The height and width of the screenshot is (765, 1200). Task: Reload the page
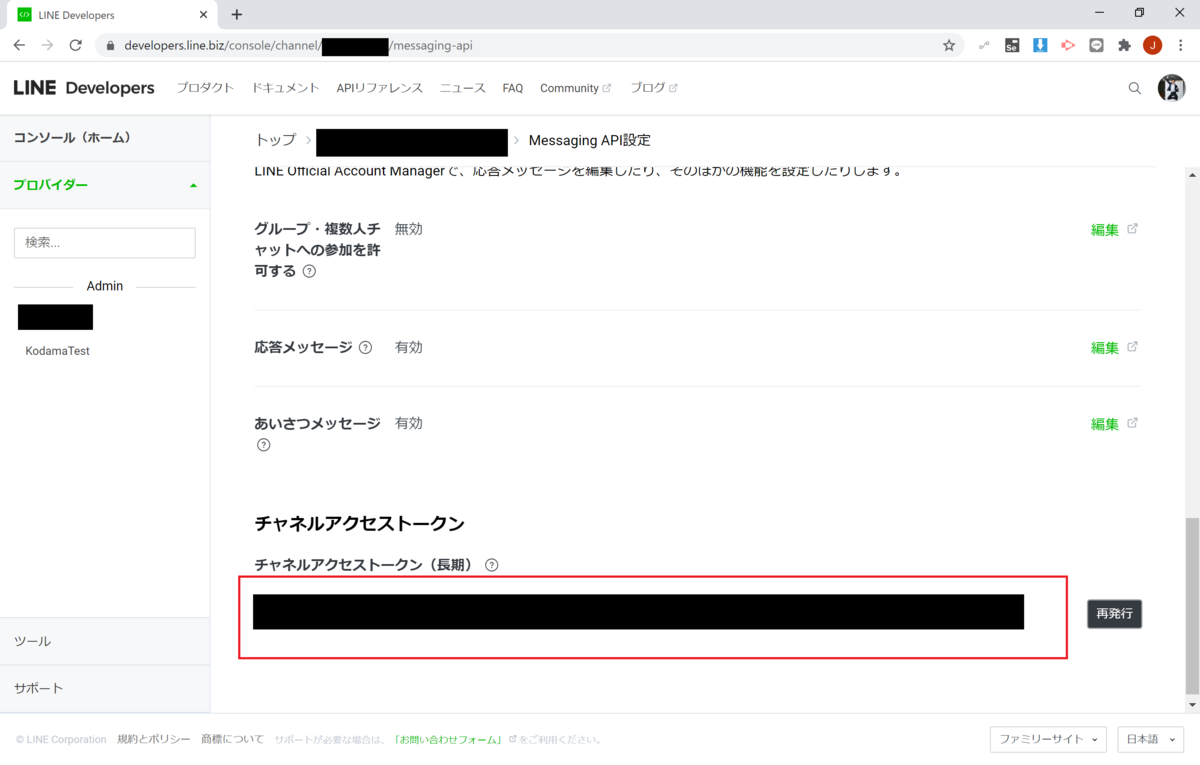77,45
